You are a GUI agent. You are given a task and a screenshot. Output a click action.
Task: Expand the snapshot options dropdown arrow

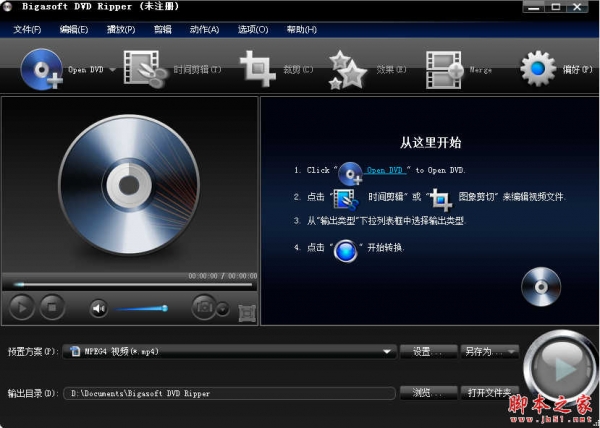pos(223,309)
